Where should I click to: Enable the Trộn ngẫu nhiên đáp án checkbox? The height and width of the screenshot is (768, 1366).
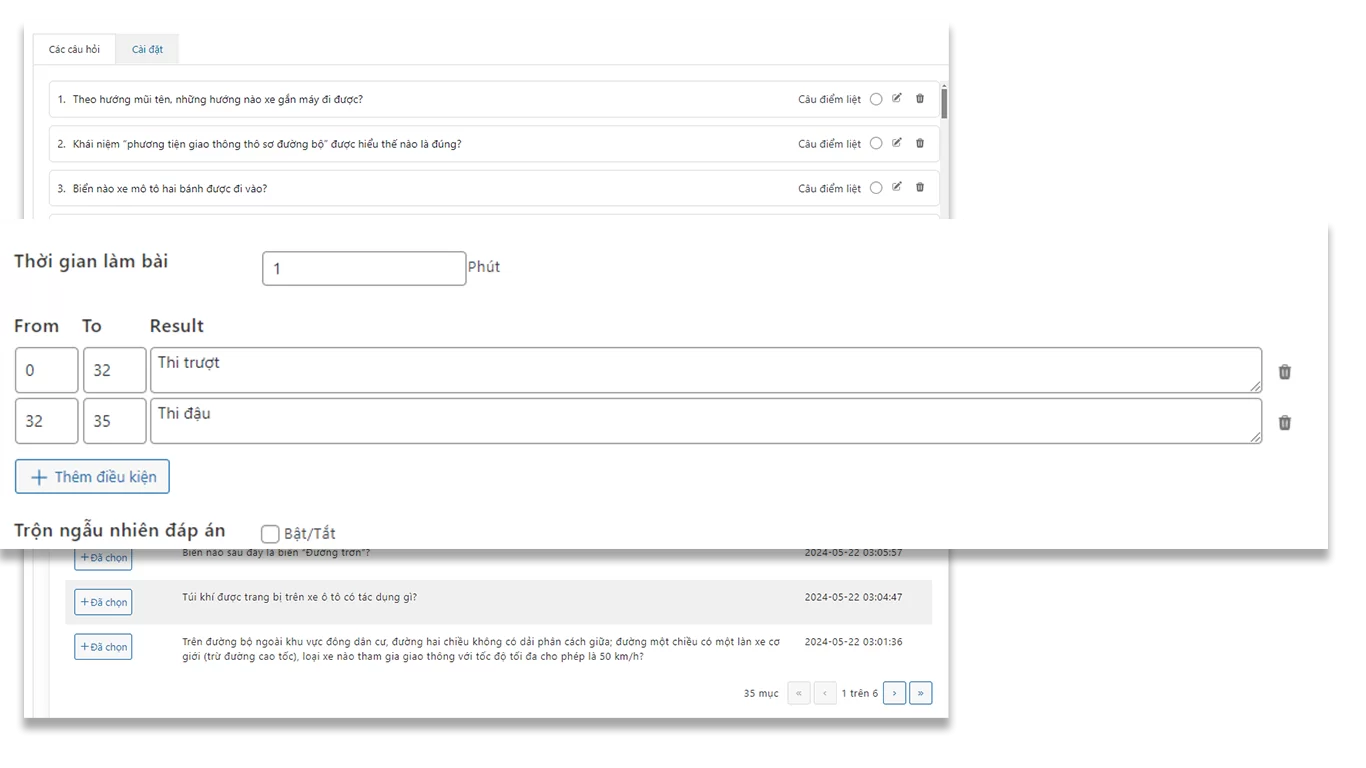(270, 534)
